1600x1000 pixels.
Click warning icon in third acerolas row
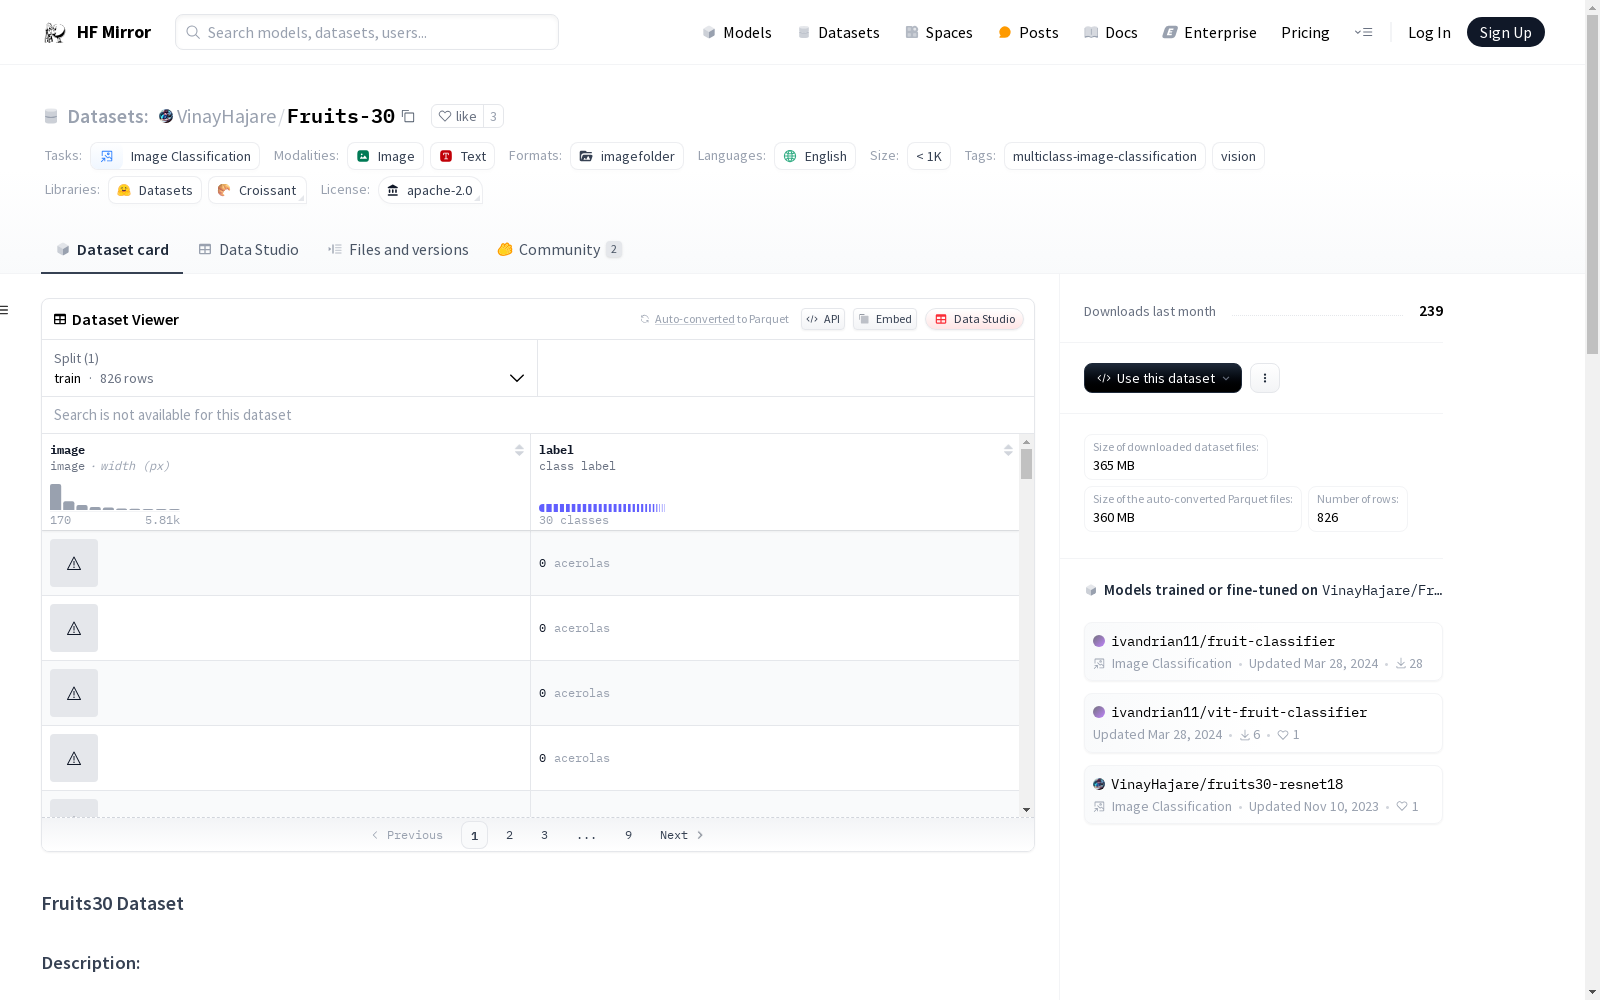point(74,693)
